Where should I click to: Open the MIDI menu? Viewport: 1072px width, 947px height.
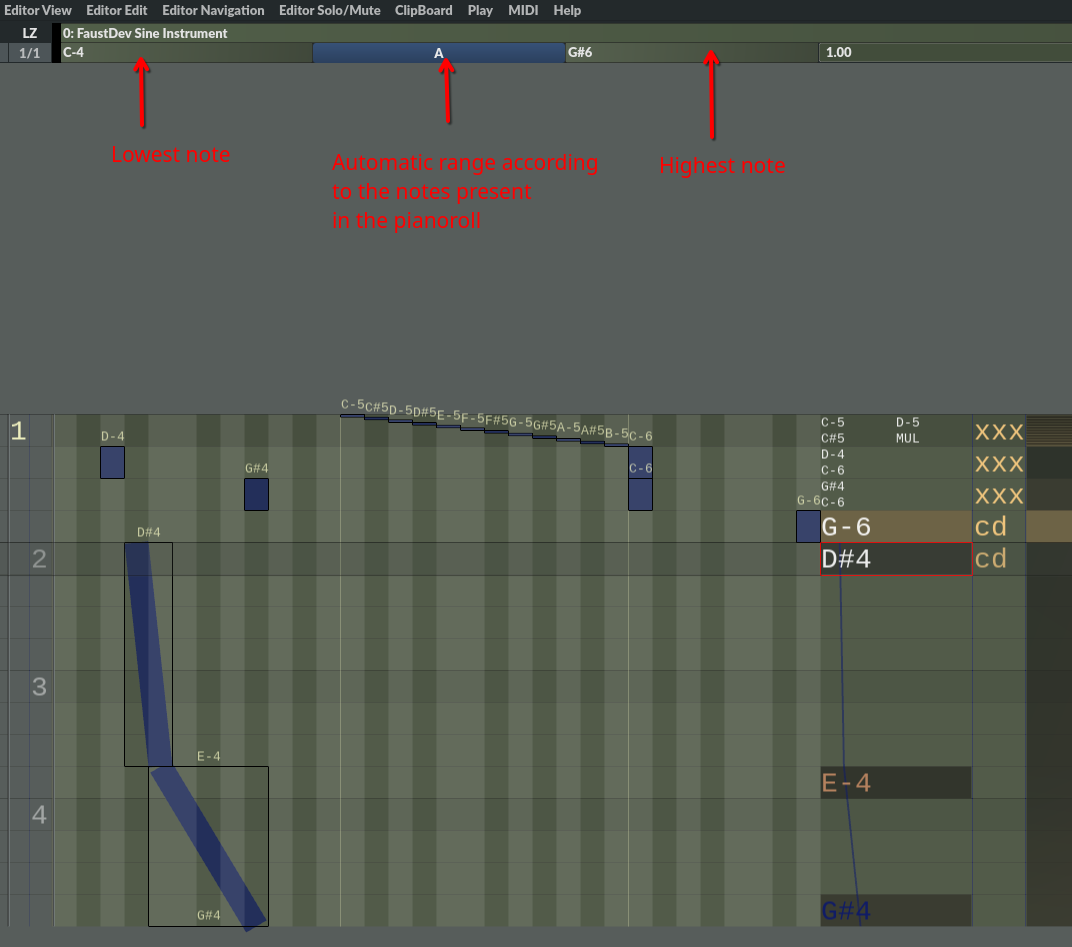coord(522,10)
